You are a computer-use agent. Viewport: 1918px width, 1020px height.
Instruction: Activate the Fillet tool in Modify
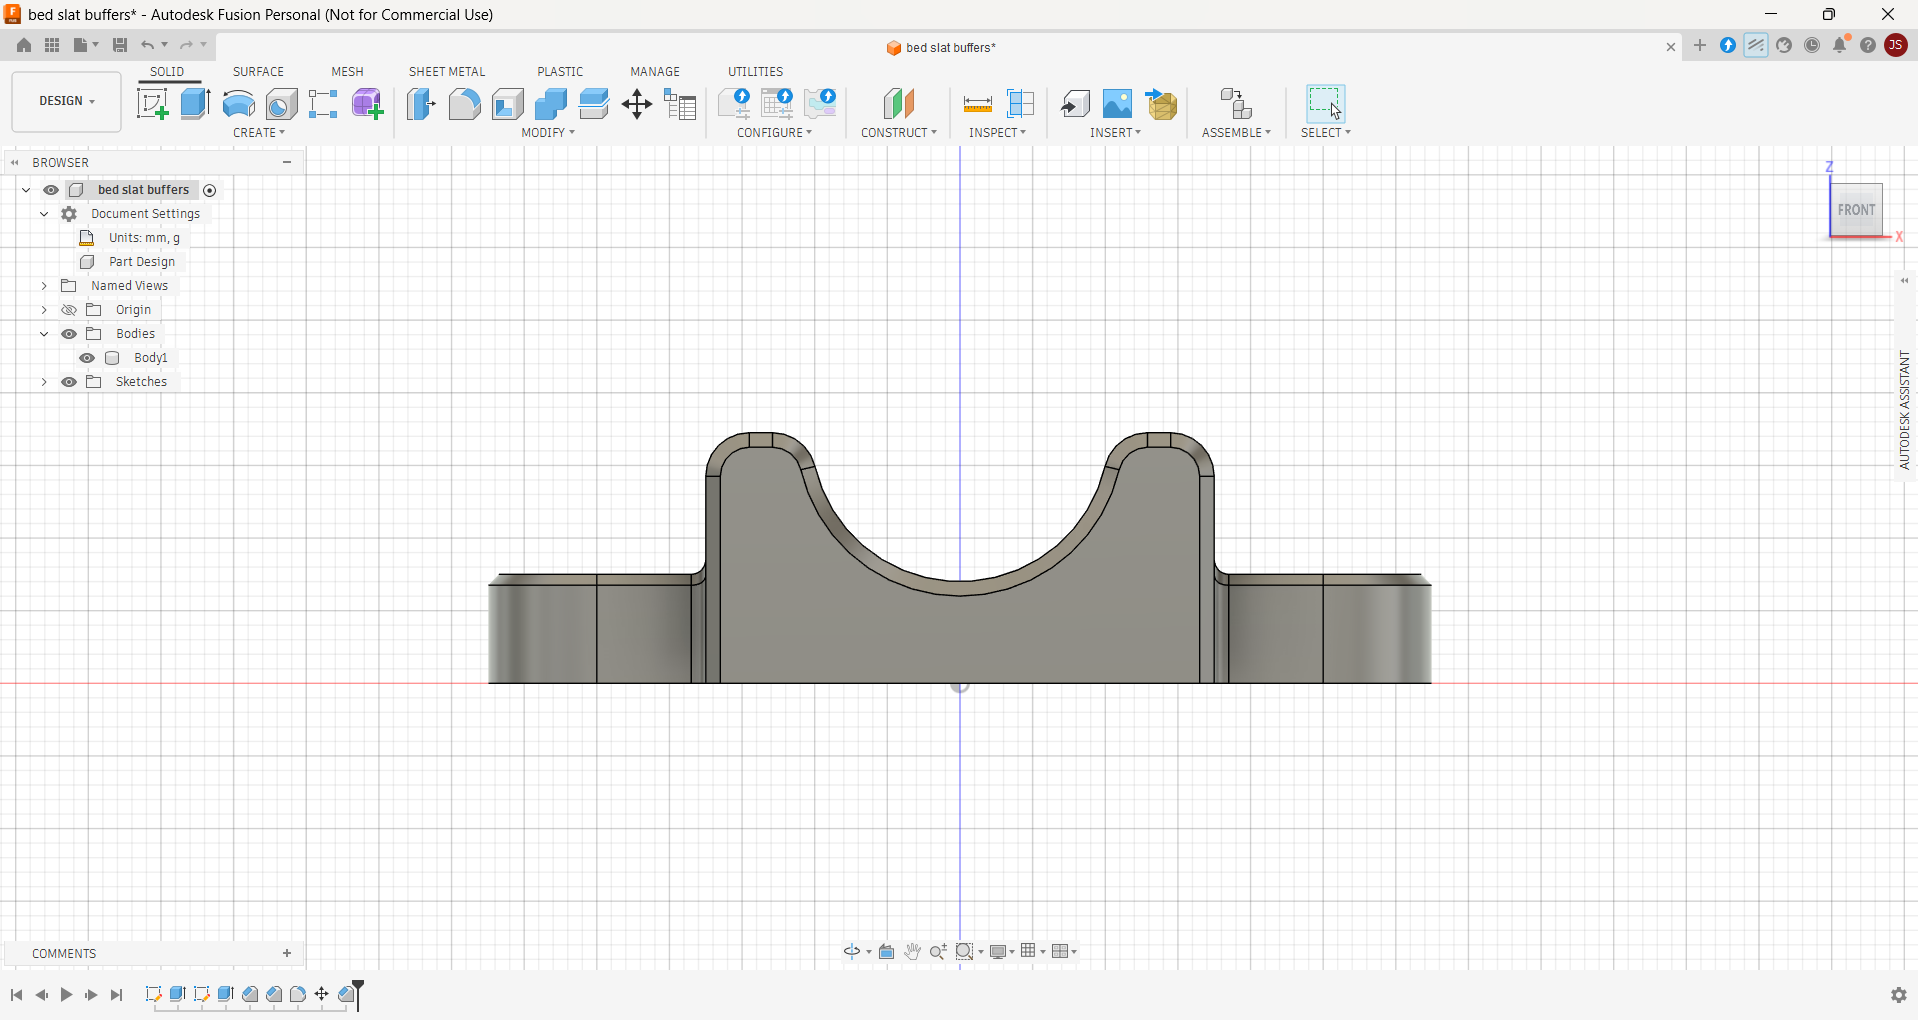tap(464, 104)
